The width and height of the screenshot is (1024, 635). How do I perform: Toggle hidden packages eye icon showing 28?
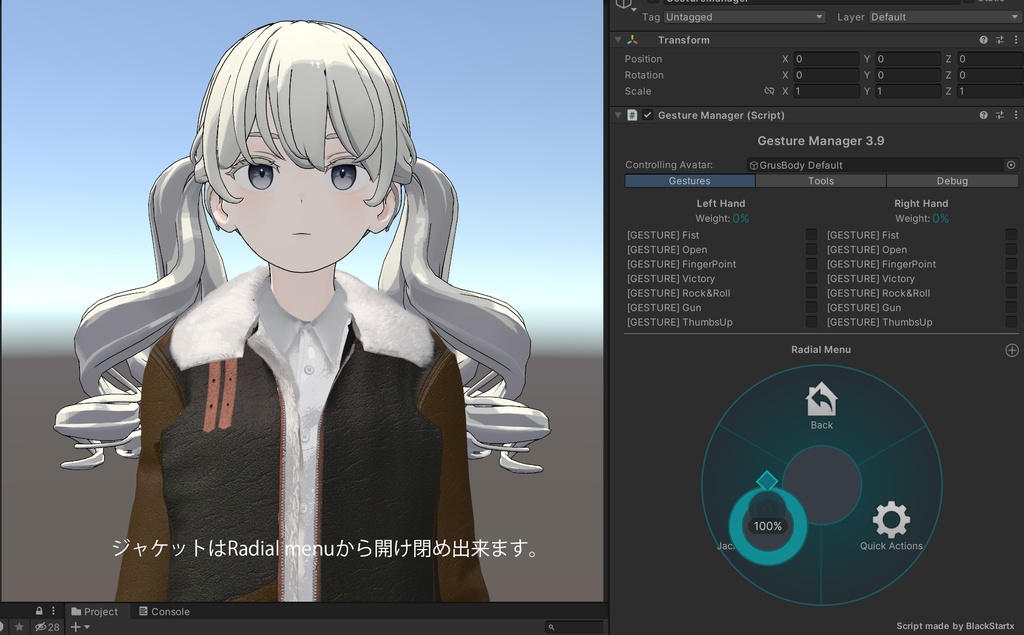click(47, 627)
